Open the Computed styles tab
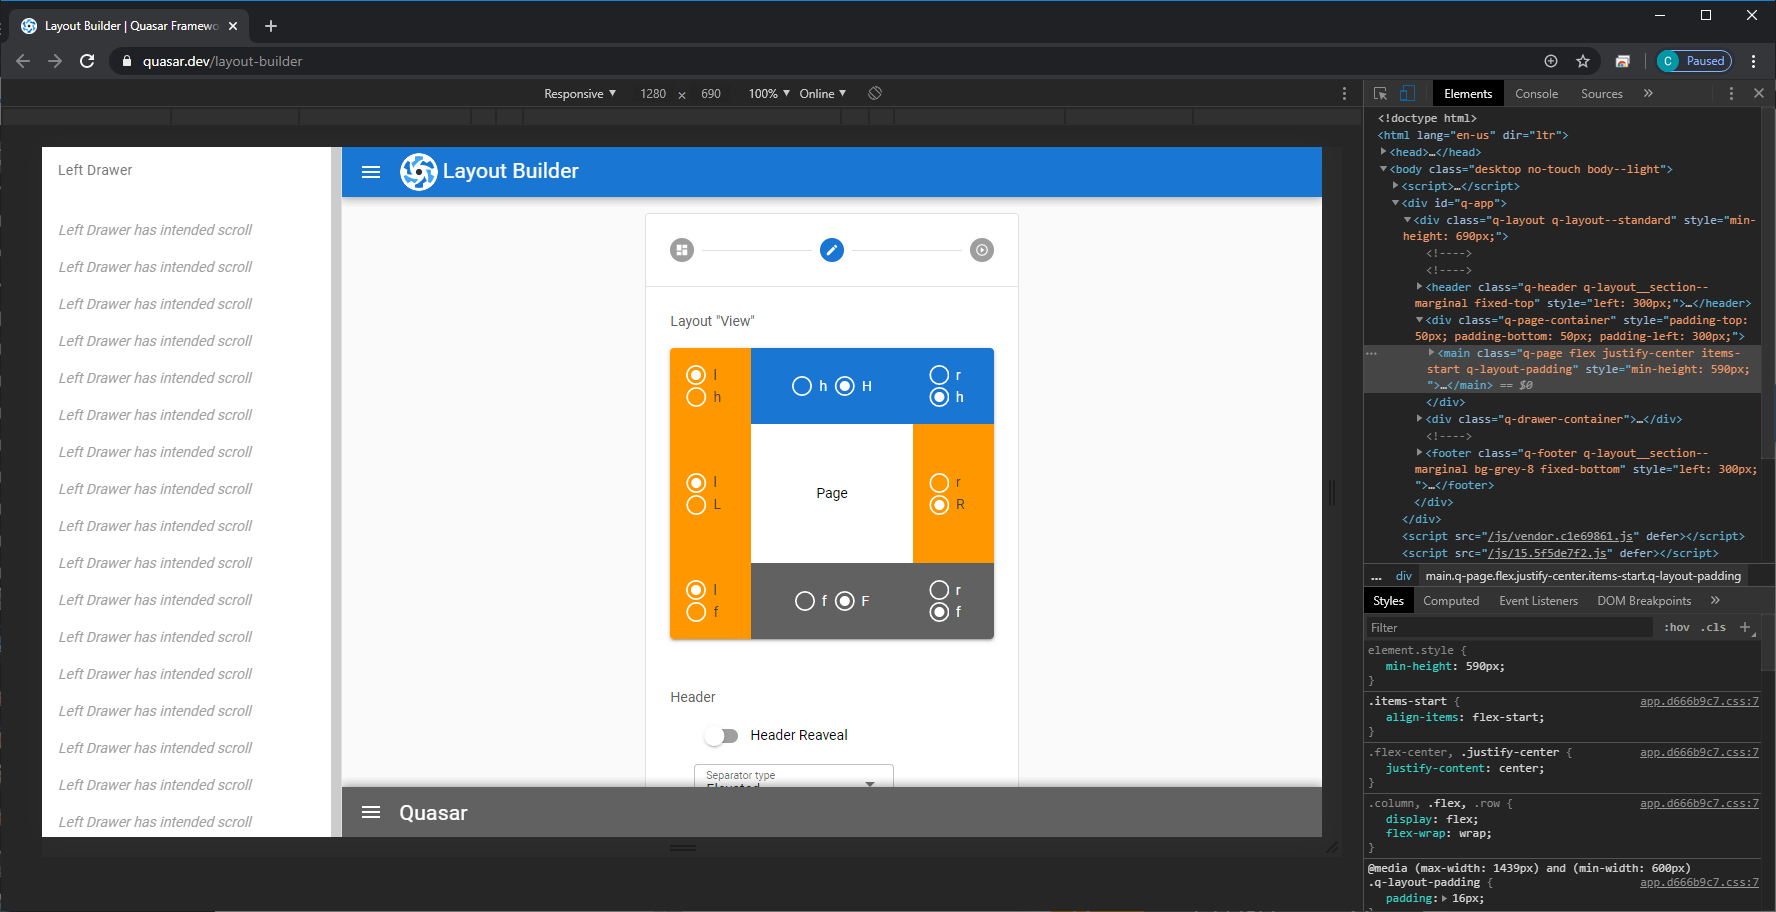The height and width of the screenshot is (912, 1776). (1451, 600)
